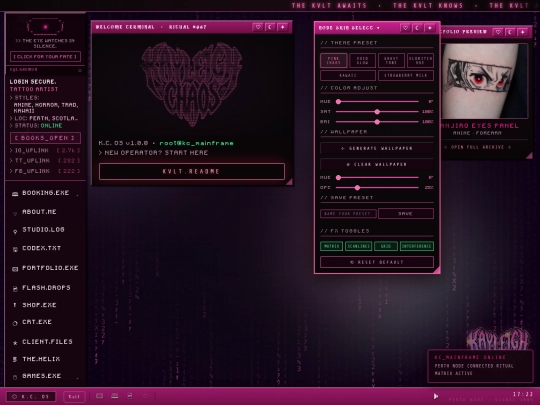Click the faded heart taskbar icon
Screen dimensions: 540x405
tap(145, 396)
